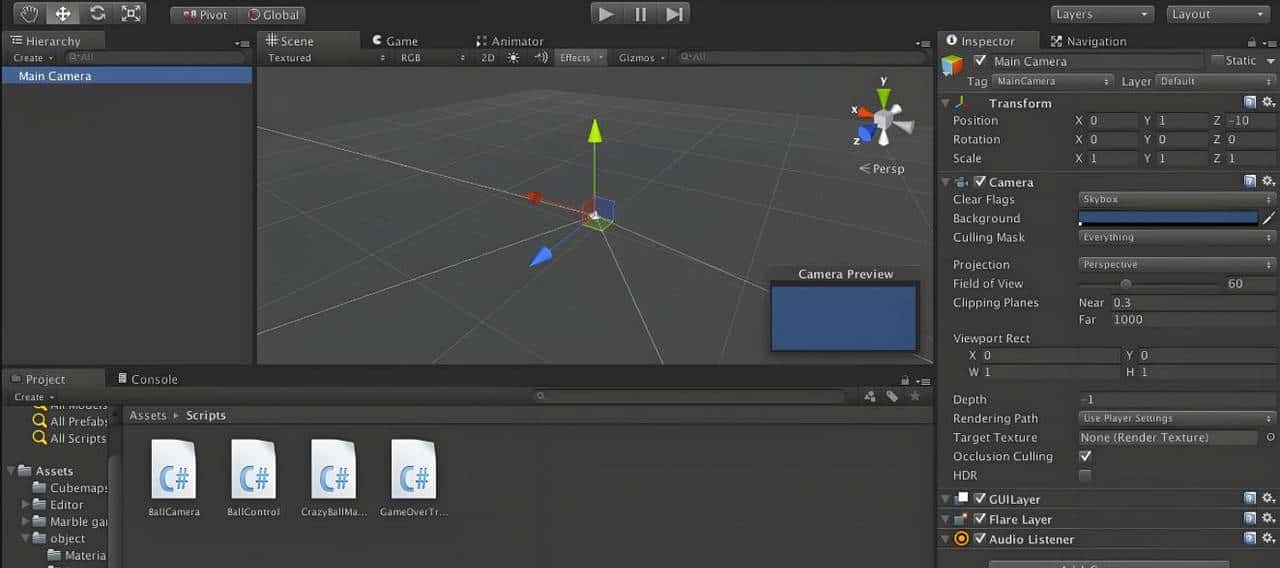Image resolution: width=1280 pixels, height=568 pixels.
Task: Select Main Camera in Hierarchy
Action: tap(127, 76)
